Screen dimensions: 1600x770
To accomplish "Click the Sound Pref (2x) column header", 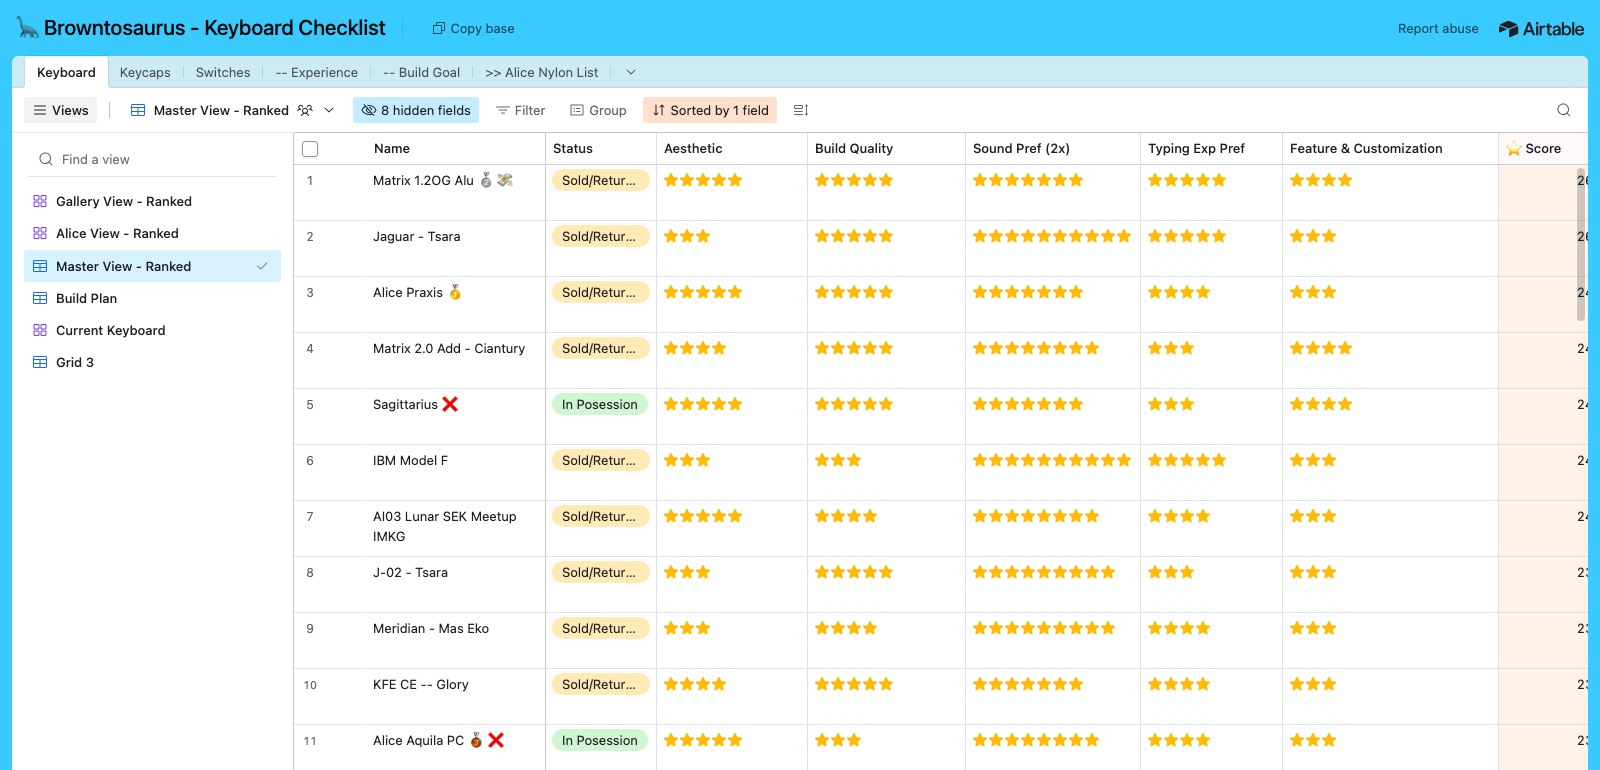I will 1052,148.
